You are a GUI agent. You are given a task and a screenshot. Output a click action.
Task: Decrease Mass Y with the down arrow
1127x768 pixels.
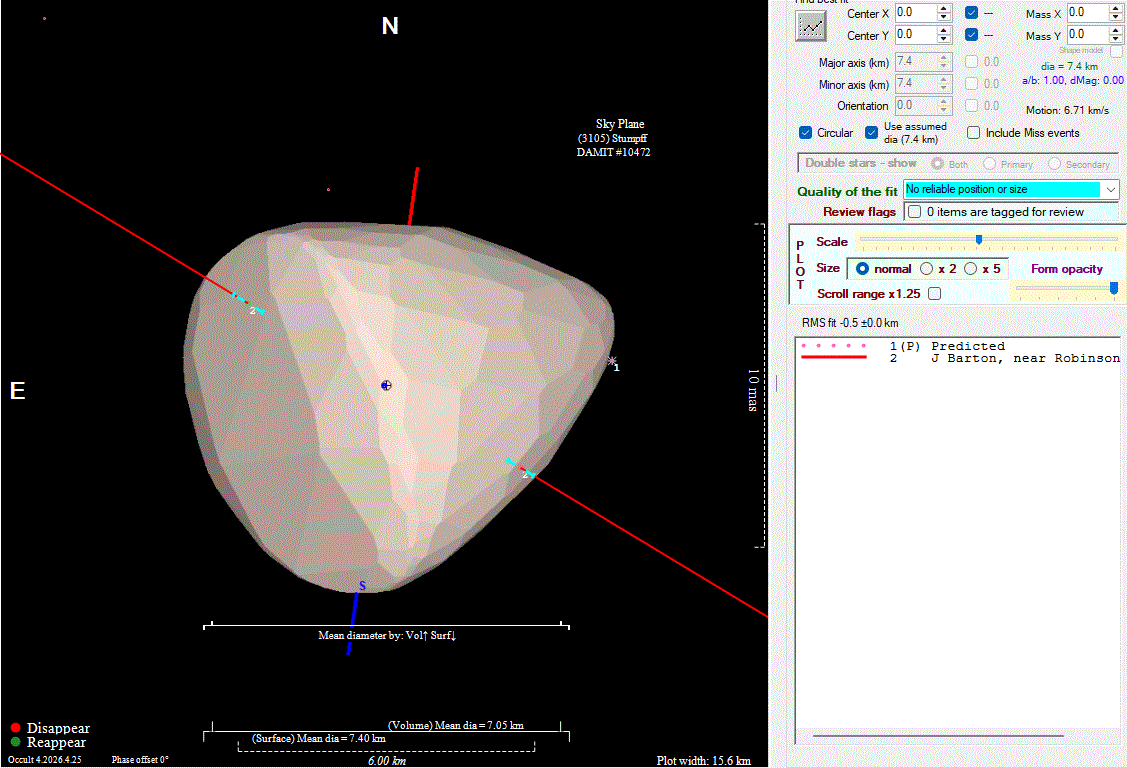point(1116,39)
